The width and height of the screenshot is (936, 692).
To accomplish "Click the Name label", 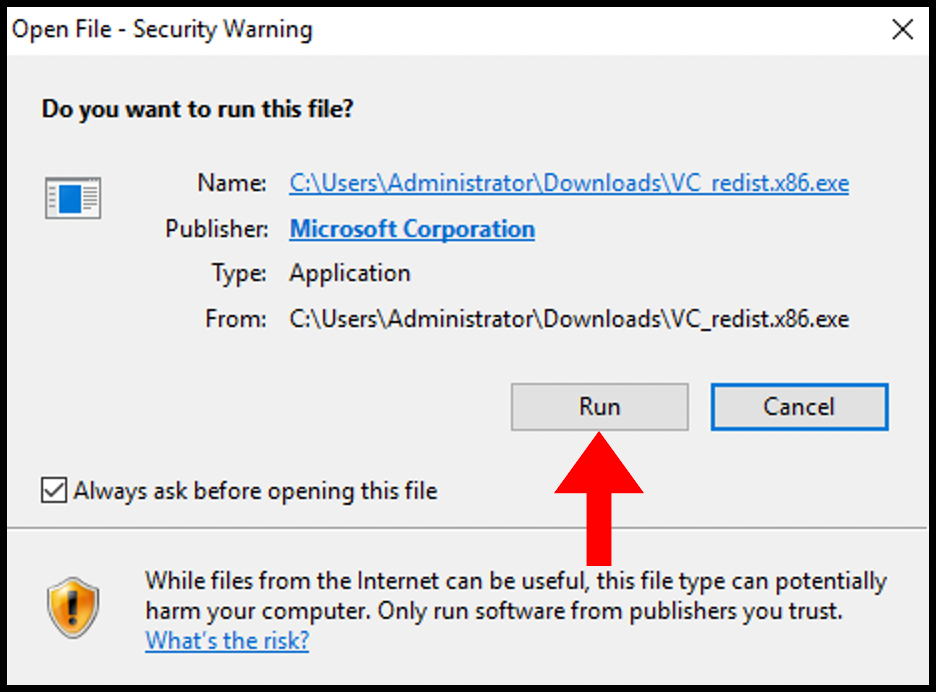I will (x=232, y=183).
